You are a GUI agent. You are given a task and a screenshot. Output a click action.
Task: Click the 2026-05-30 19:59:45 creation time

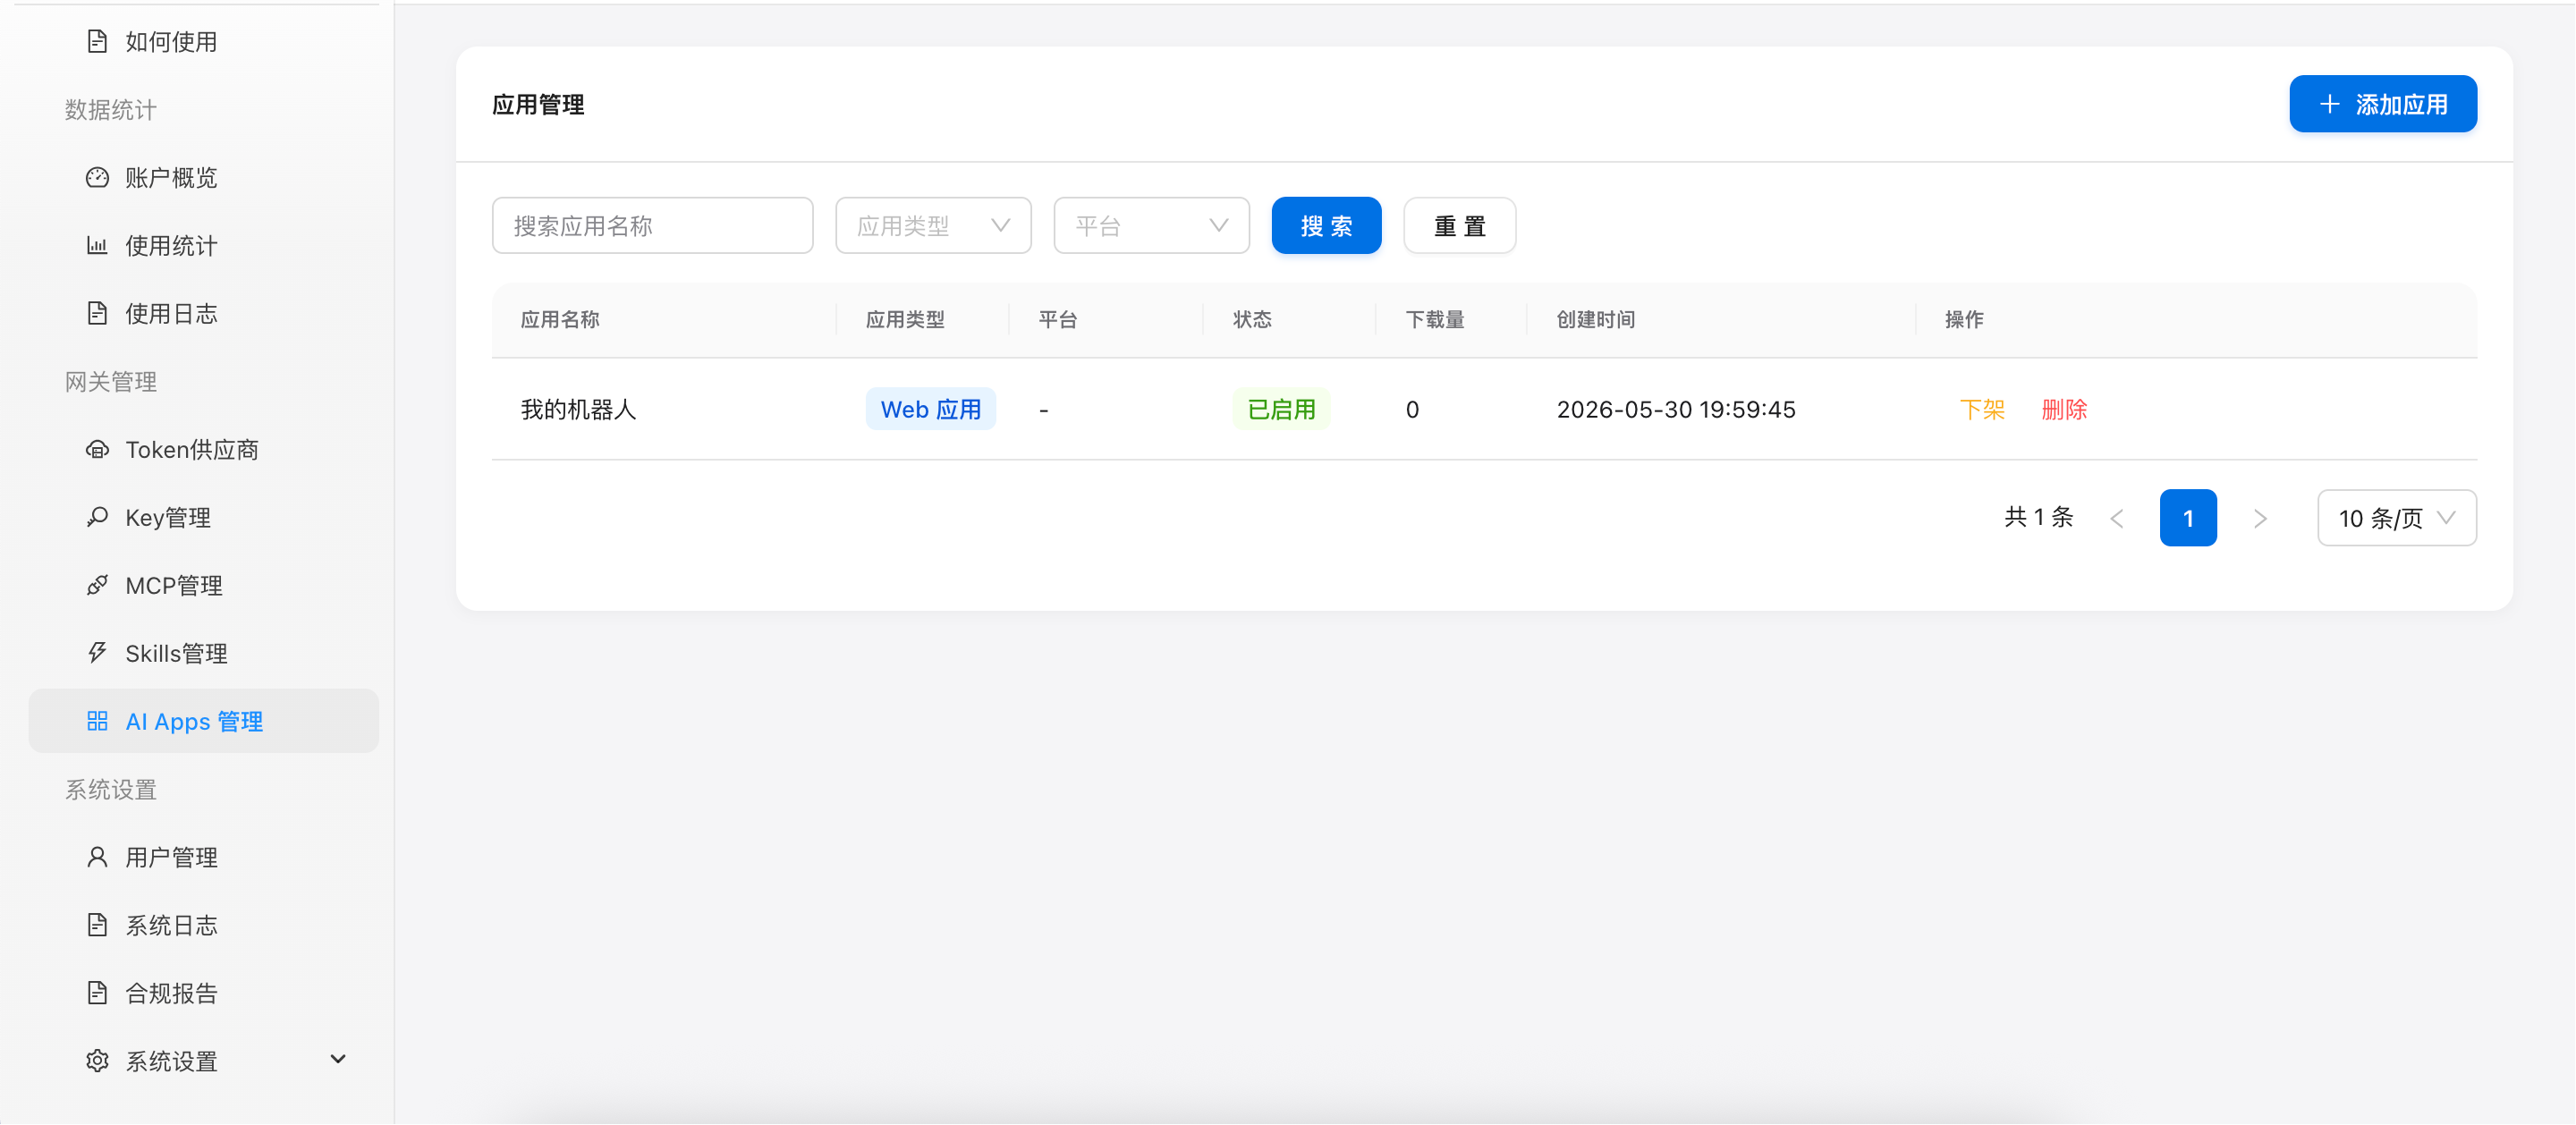pyautogui.click(x=1676, y=409)
